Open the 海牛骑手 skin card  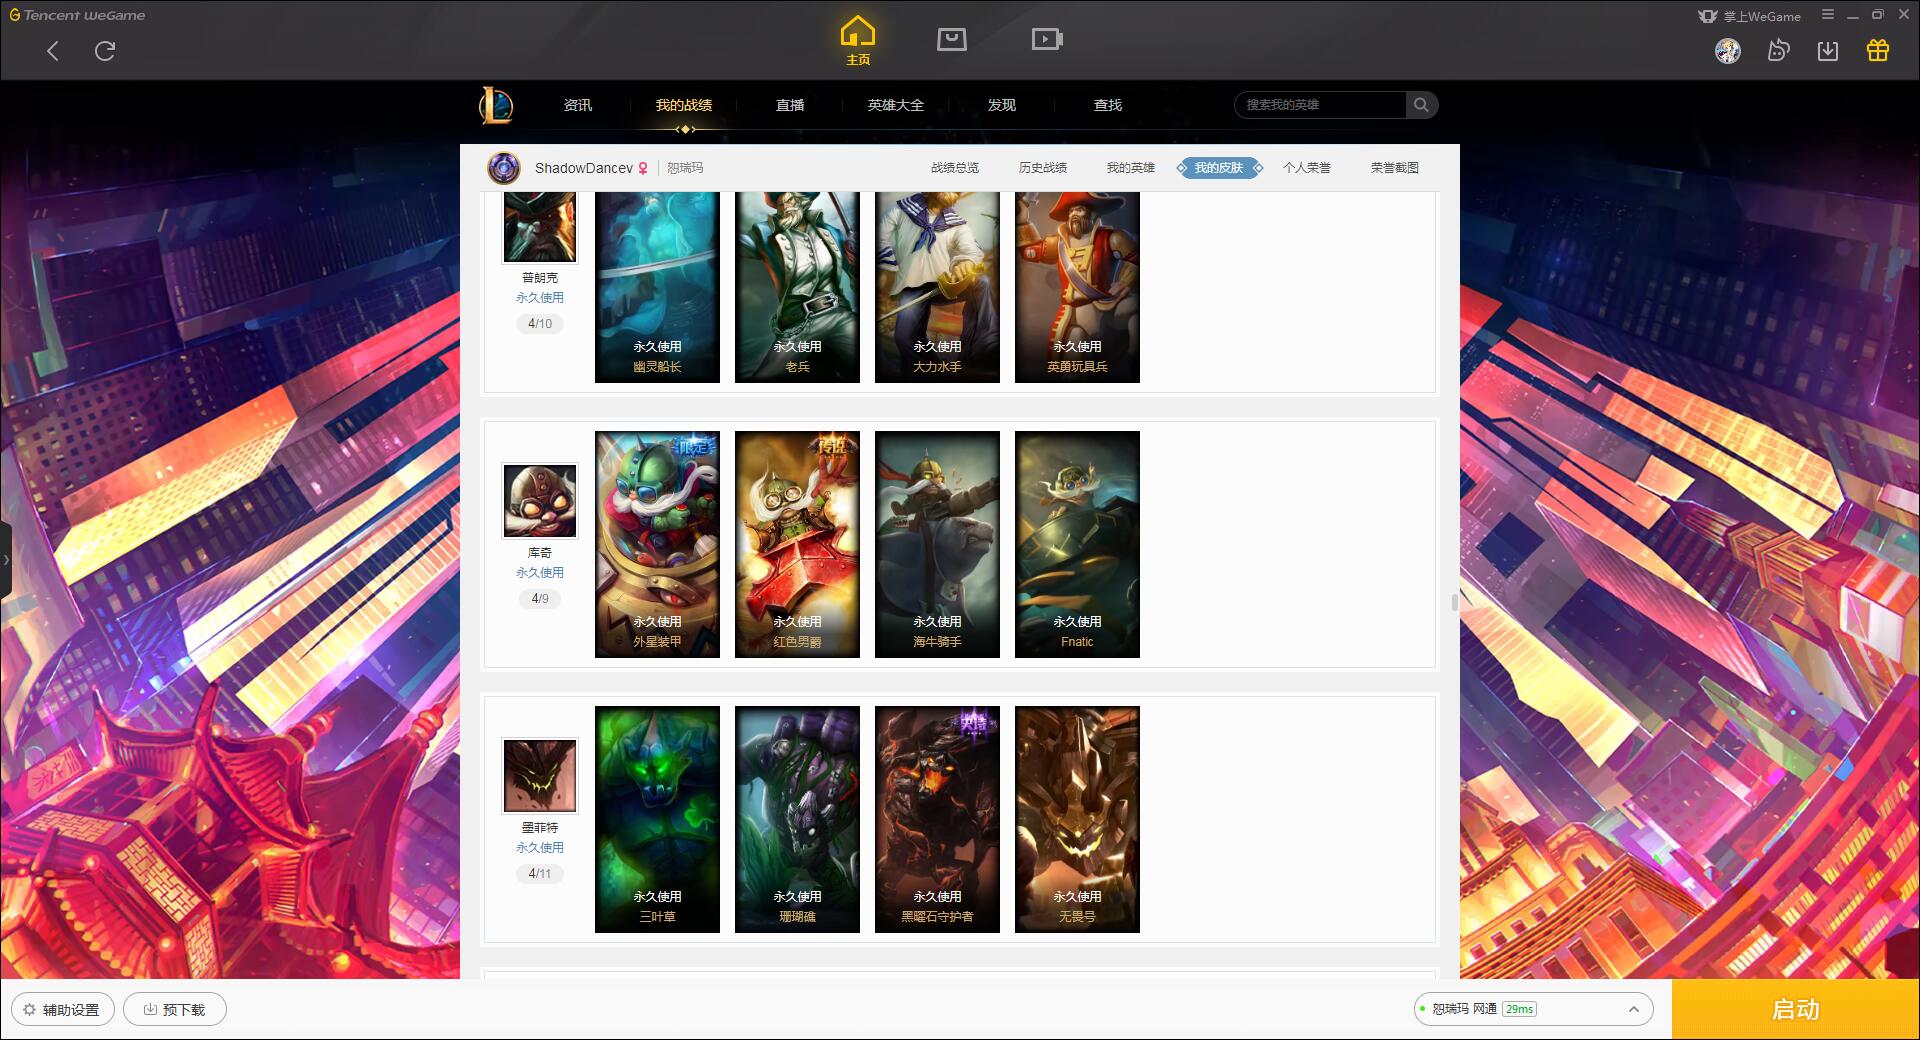pos(937,544)
